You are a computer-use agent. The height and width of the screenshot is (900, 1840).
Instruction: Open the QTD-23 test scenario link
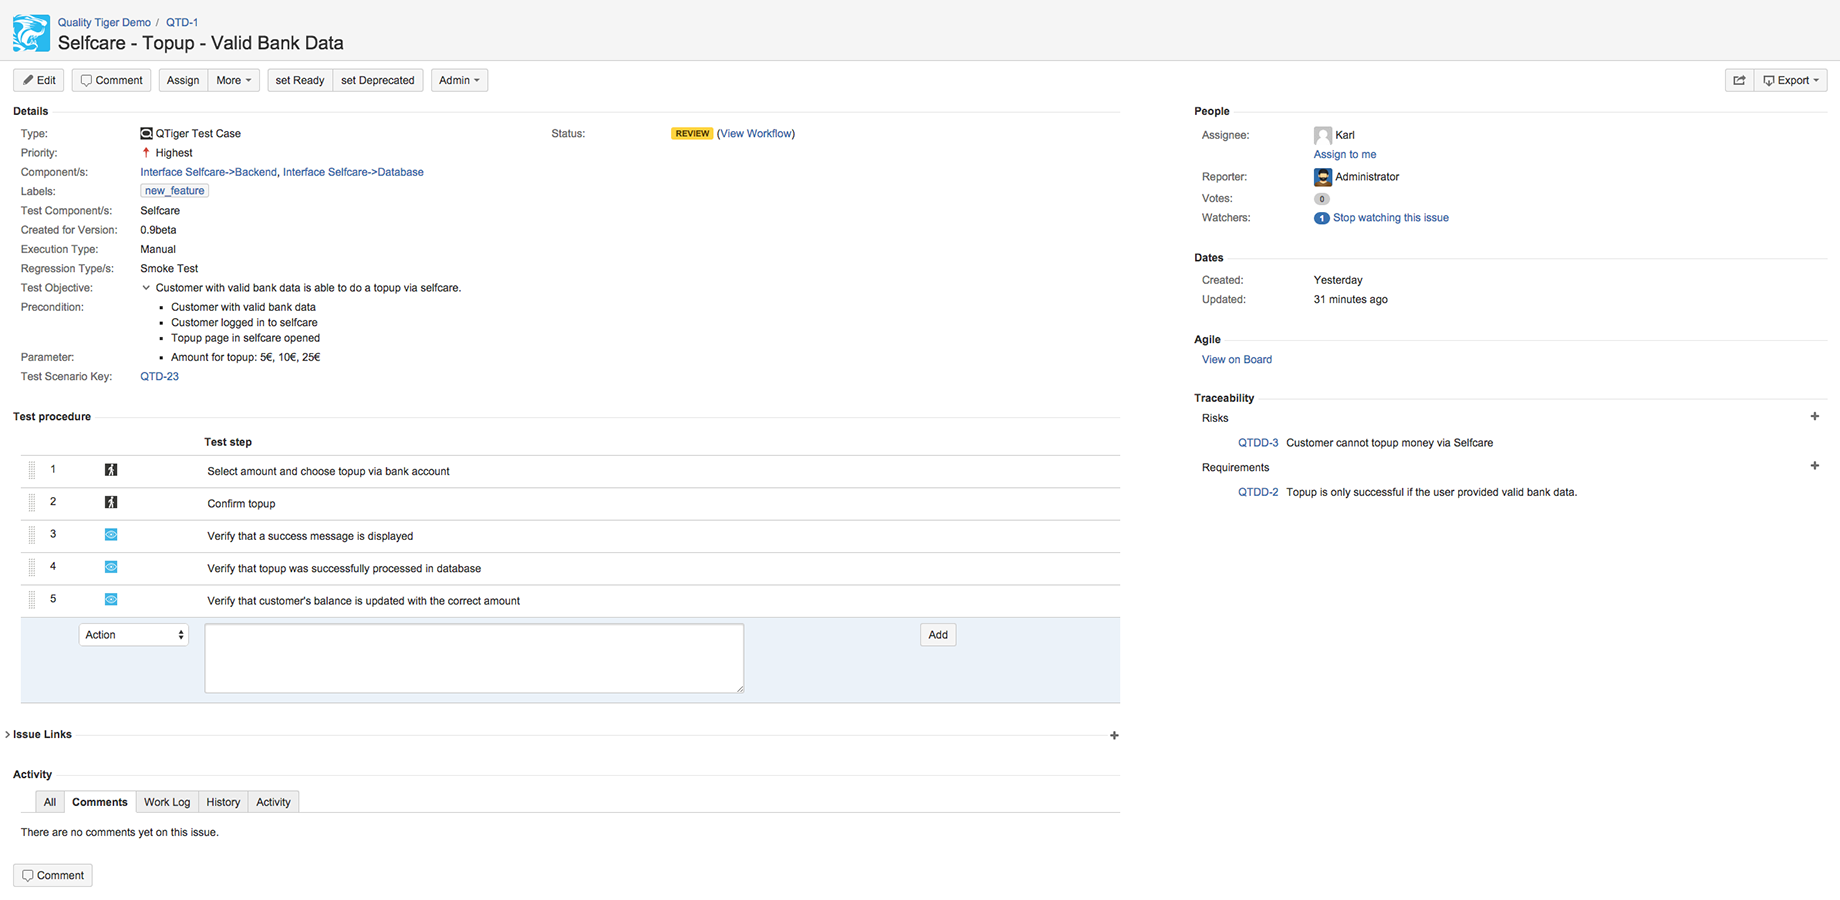[159, 377]
